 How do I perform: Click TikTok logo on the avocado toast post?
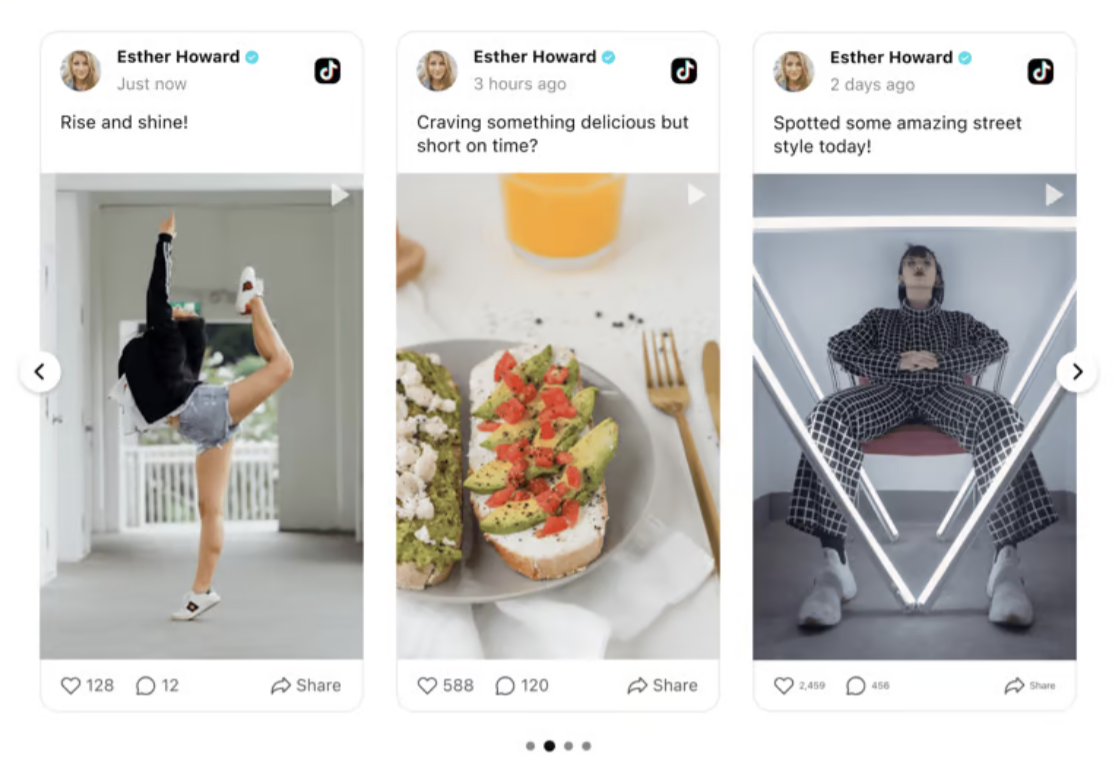pos(684,71)
